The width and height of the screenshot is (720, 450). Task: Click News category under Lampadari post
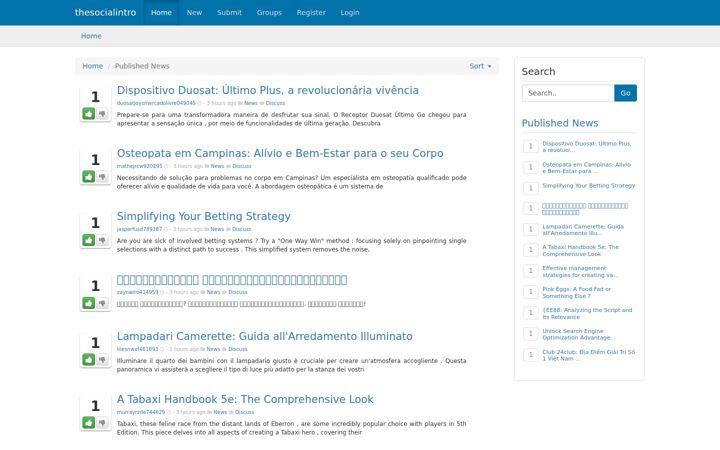pos(213,349)
